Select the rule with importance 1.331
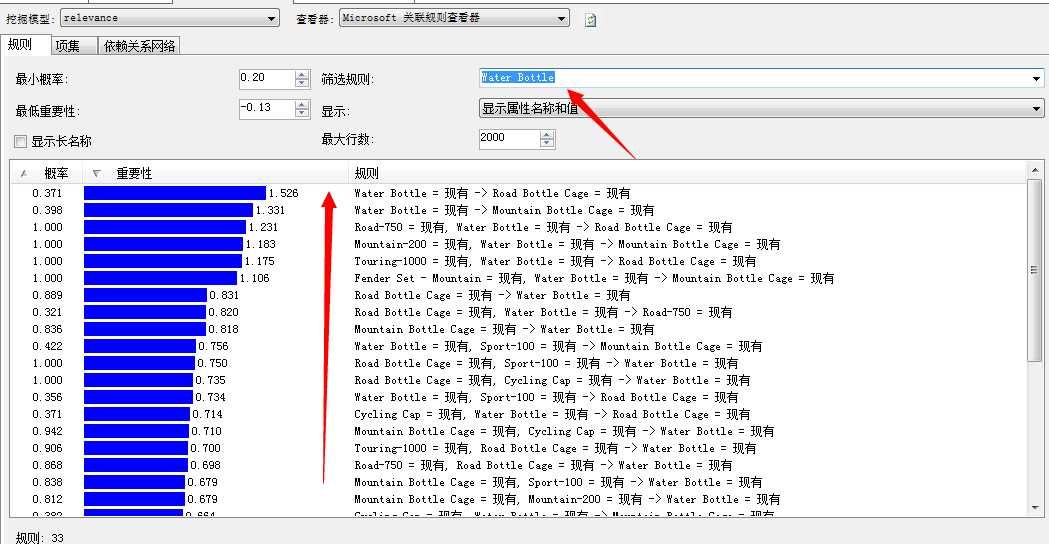This screenshot has width=1049, height=544. pos(518,210)
